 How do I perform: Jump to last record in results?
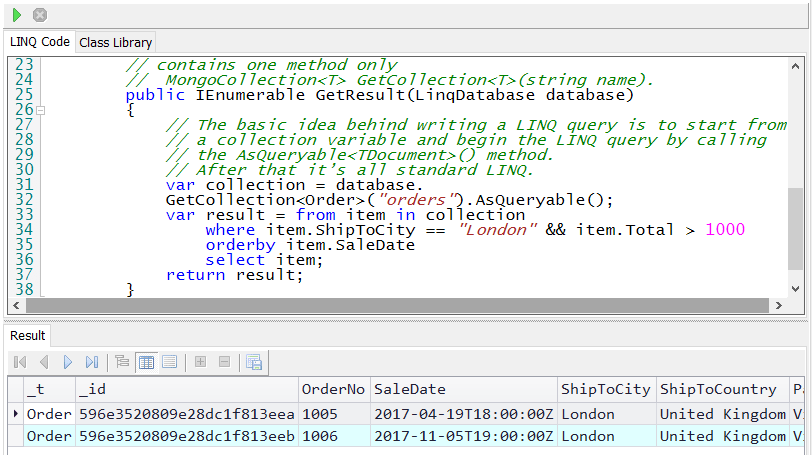[x=92, y=362]
